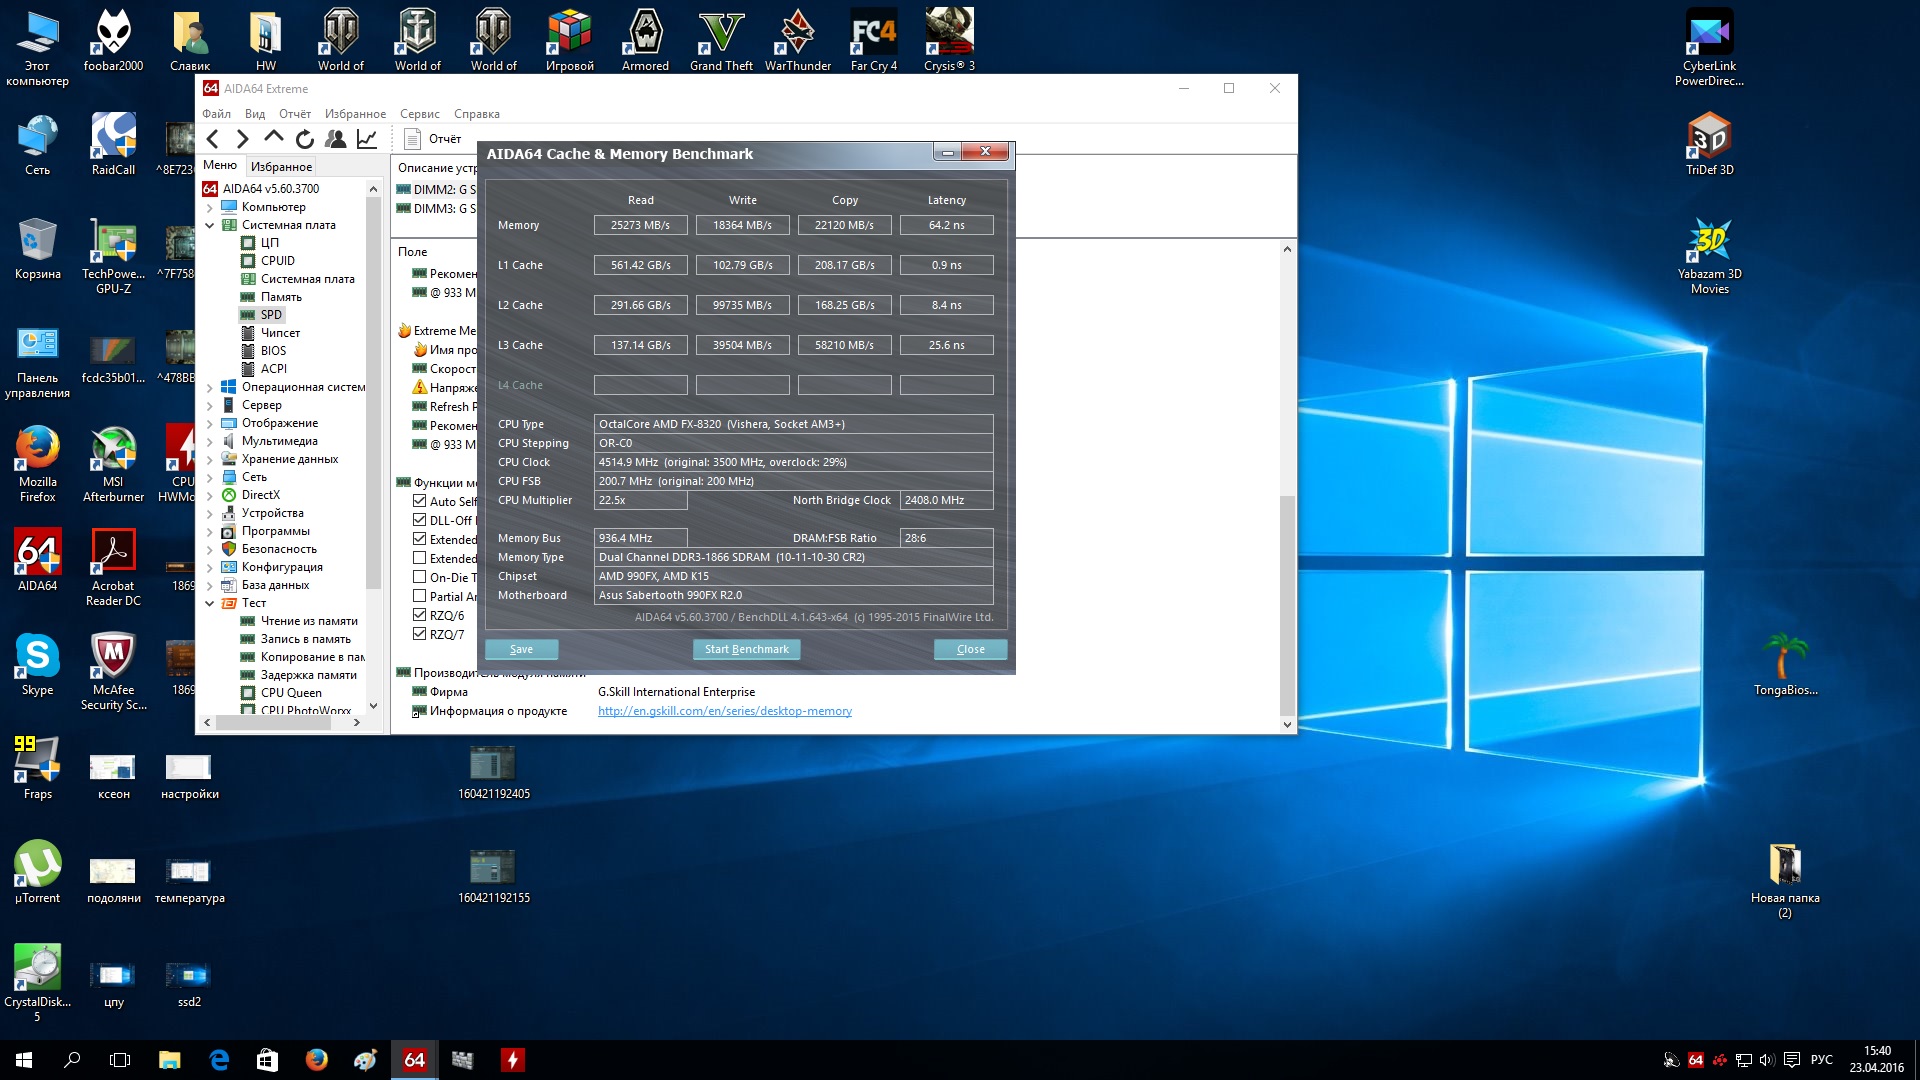Click the refresh toolbar icon
The height and width of the screenshot is (1080, 1920).
(305, 139)
